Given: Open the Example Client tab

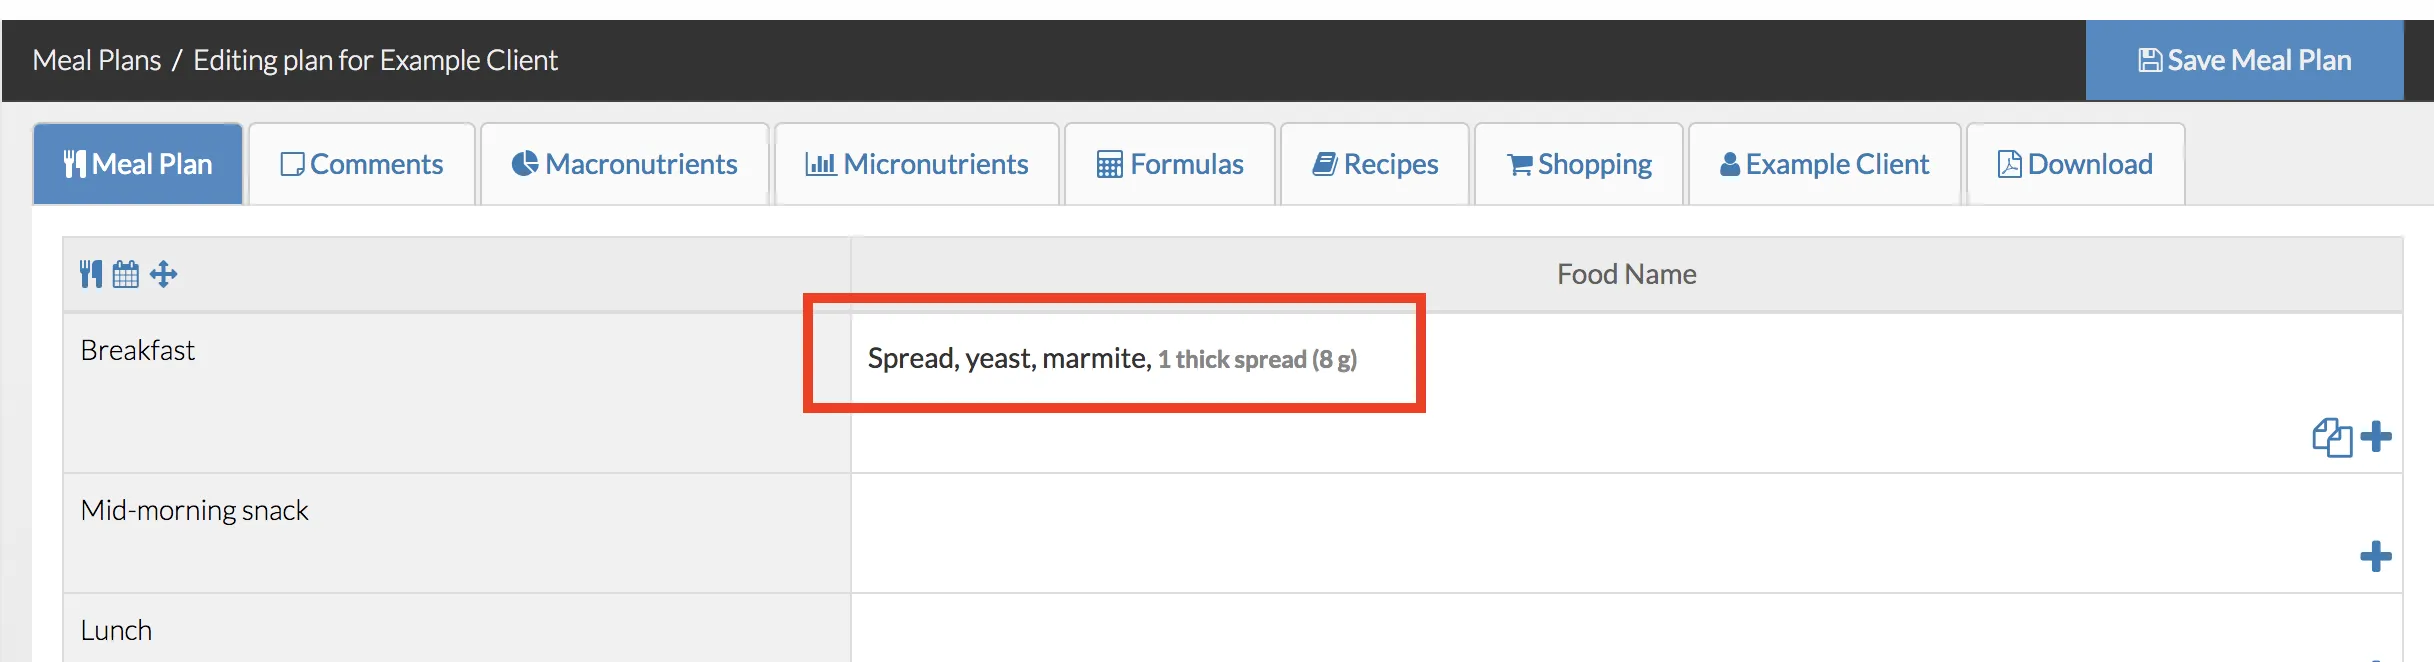Looking at the screenshot, I should coord(1824,164).
